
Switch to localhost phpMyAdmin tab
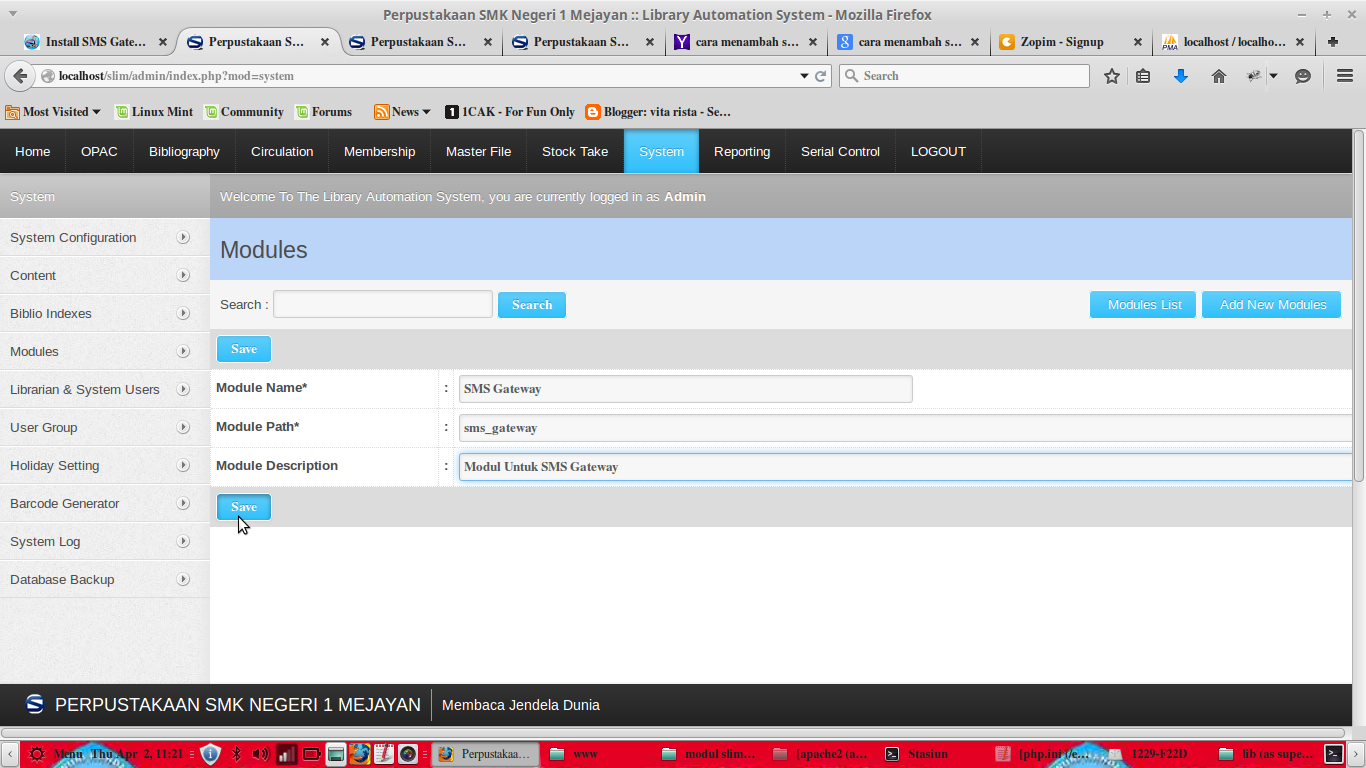(x=1234, y=42)
